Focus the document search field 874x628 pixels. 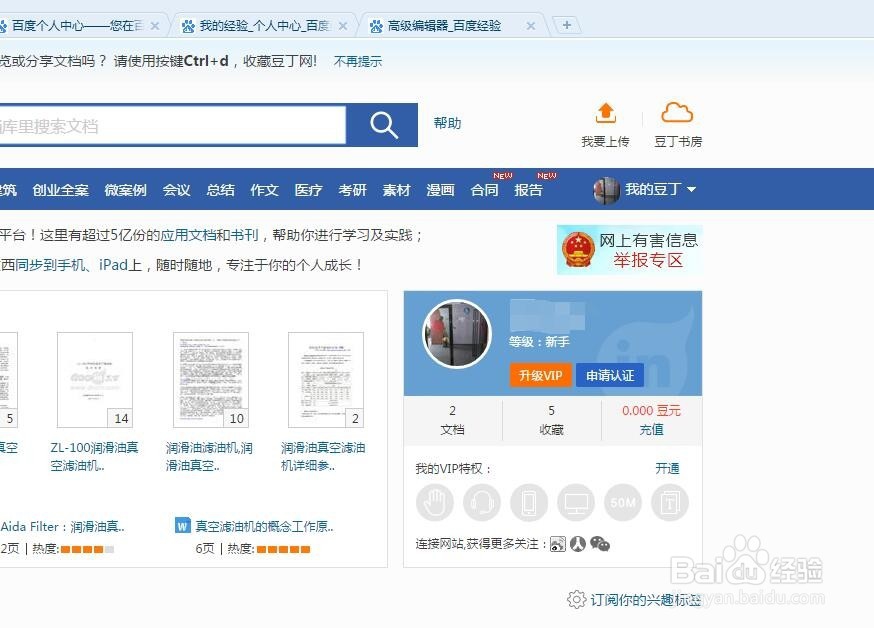click(x=172, y=126)
